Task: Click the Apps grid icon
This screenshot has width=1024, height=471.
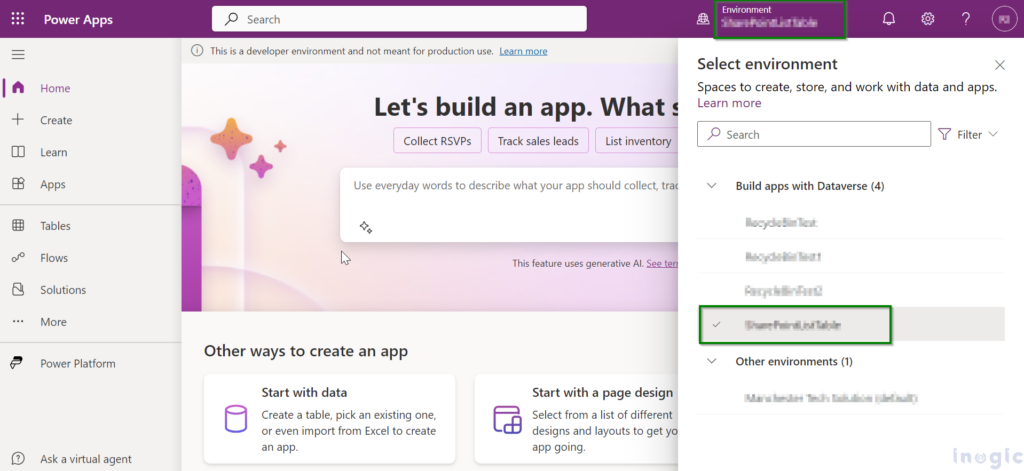Action: coord(18,184)
